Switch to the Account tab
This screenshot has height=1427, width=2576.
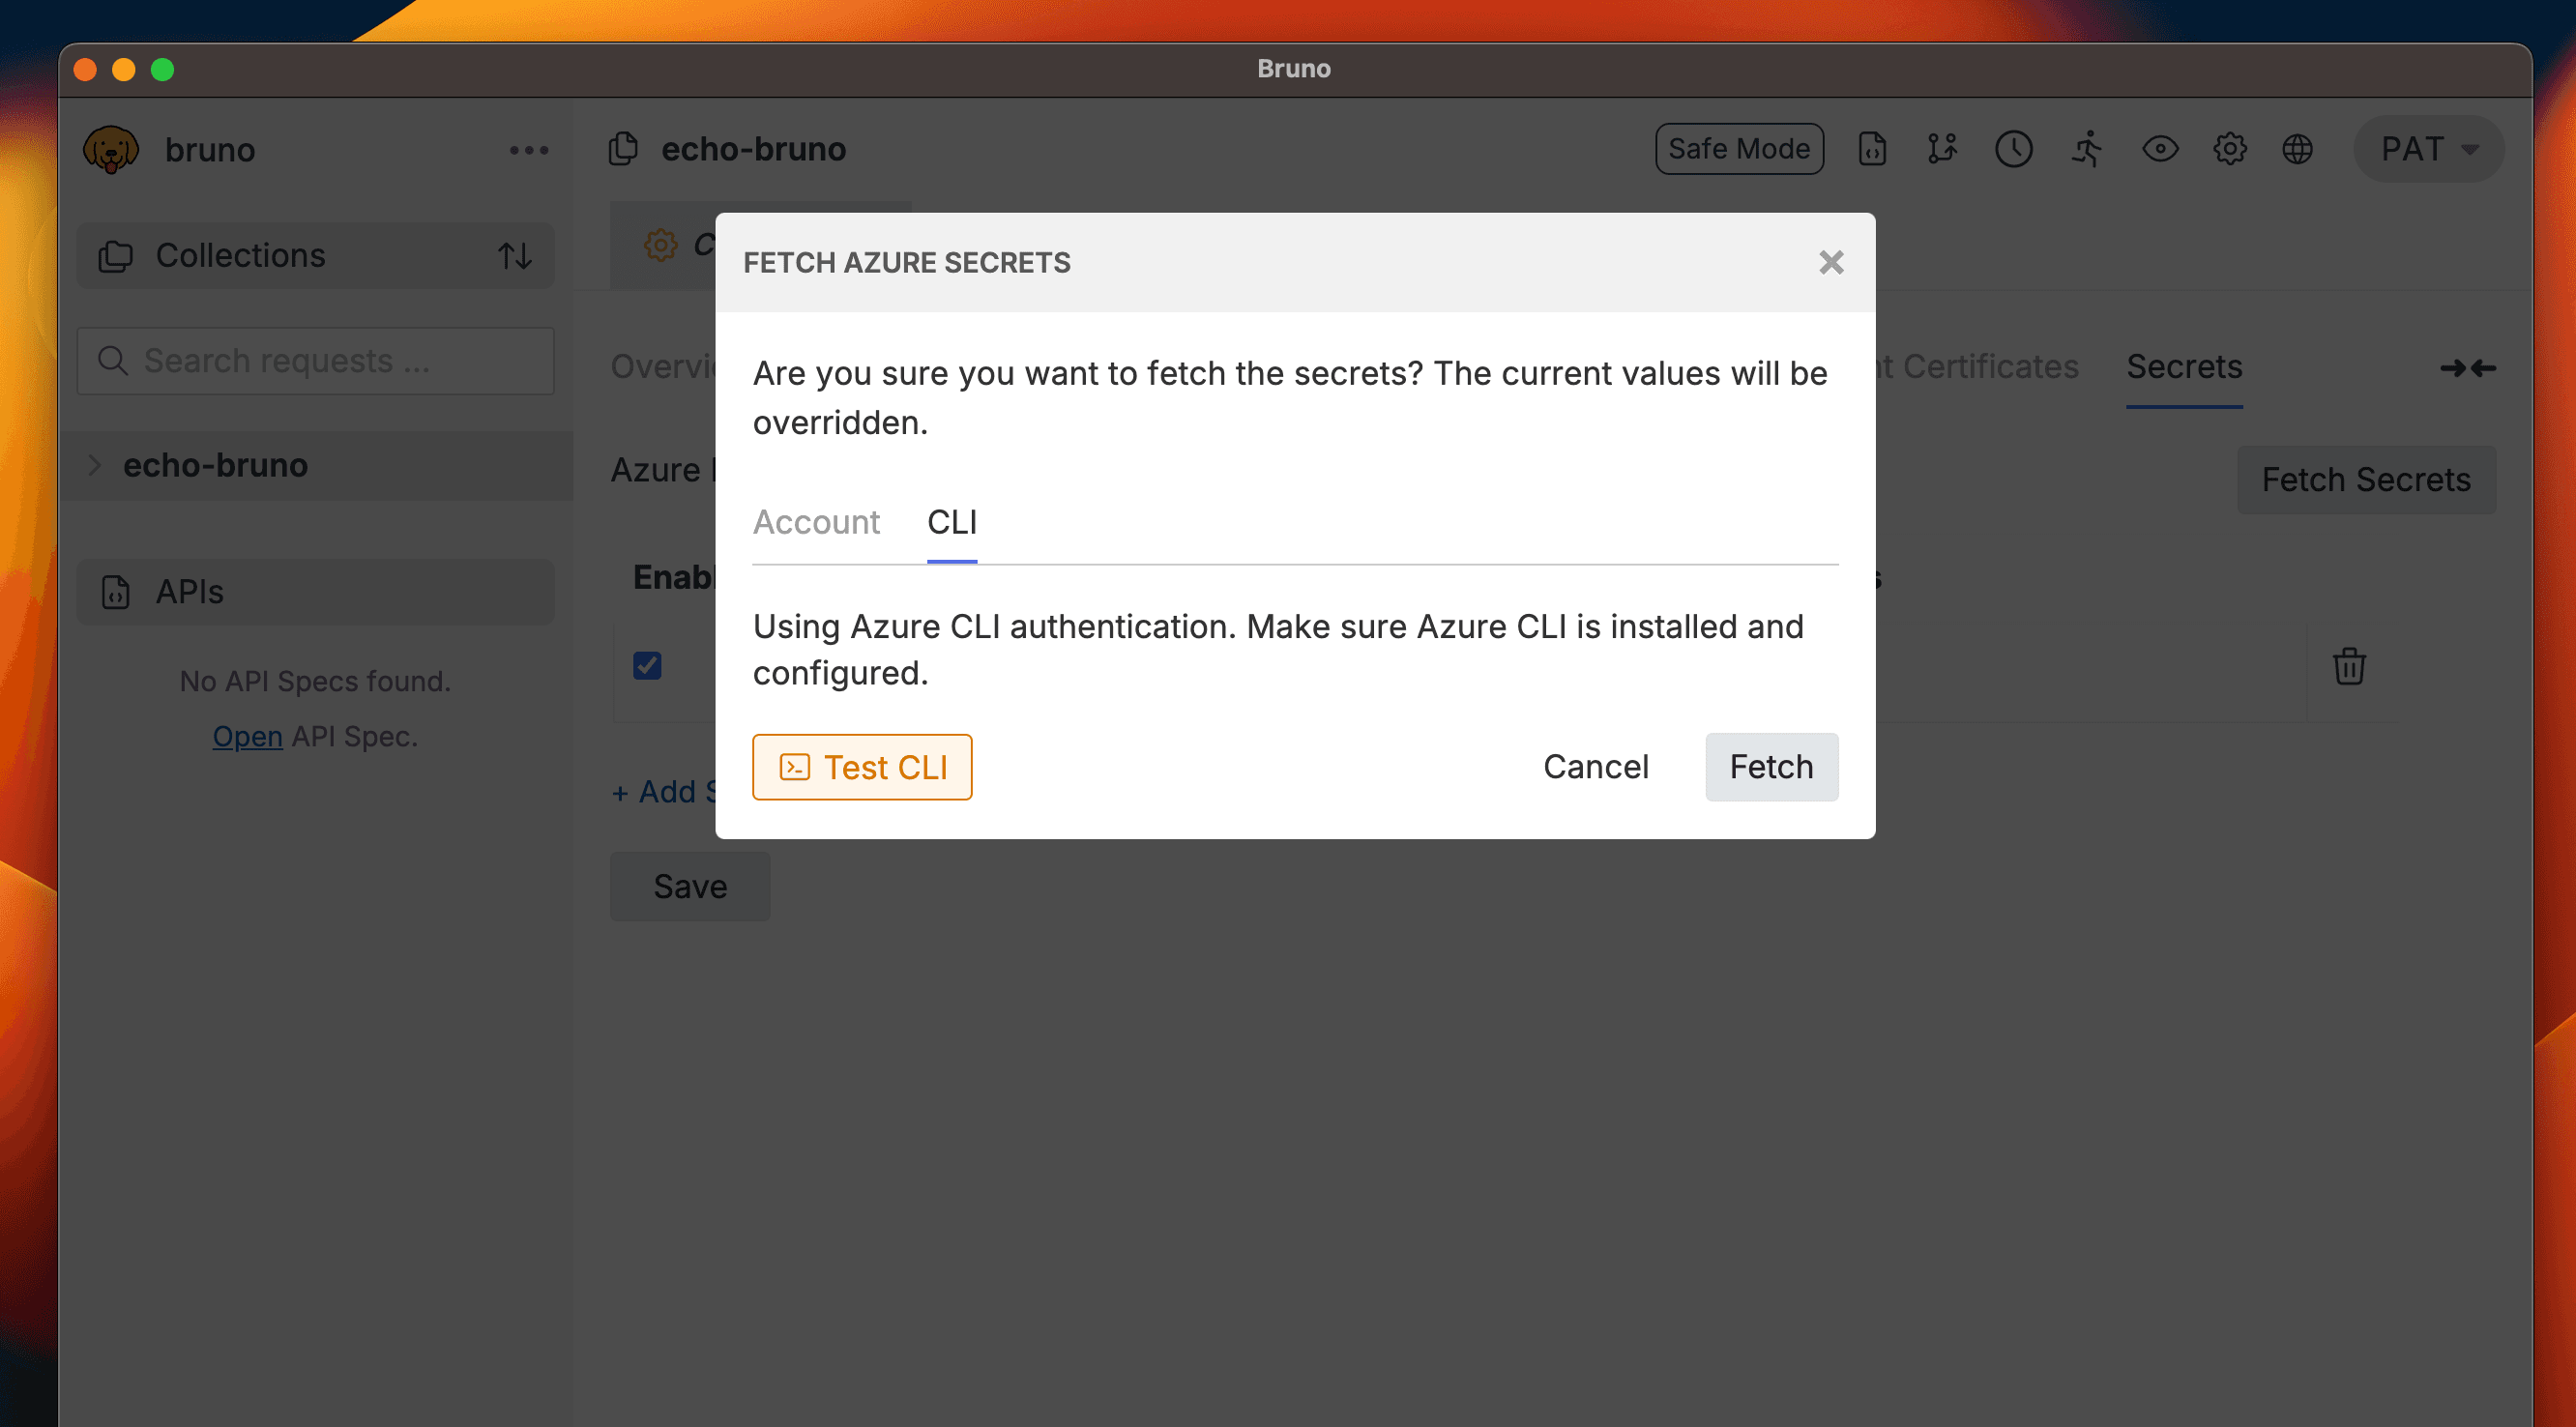(817, 522)
